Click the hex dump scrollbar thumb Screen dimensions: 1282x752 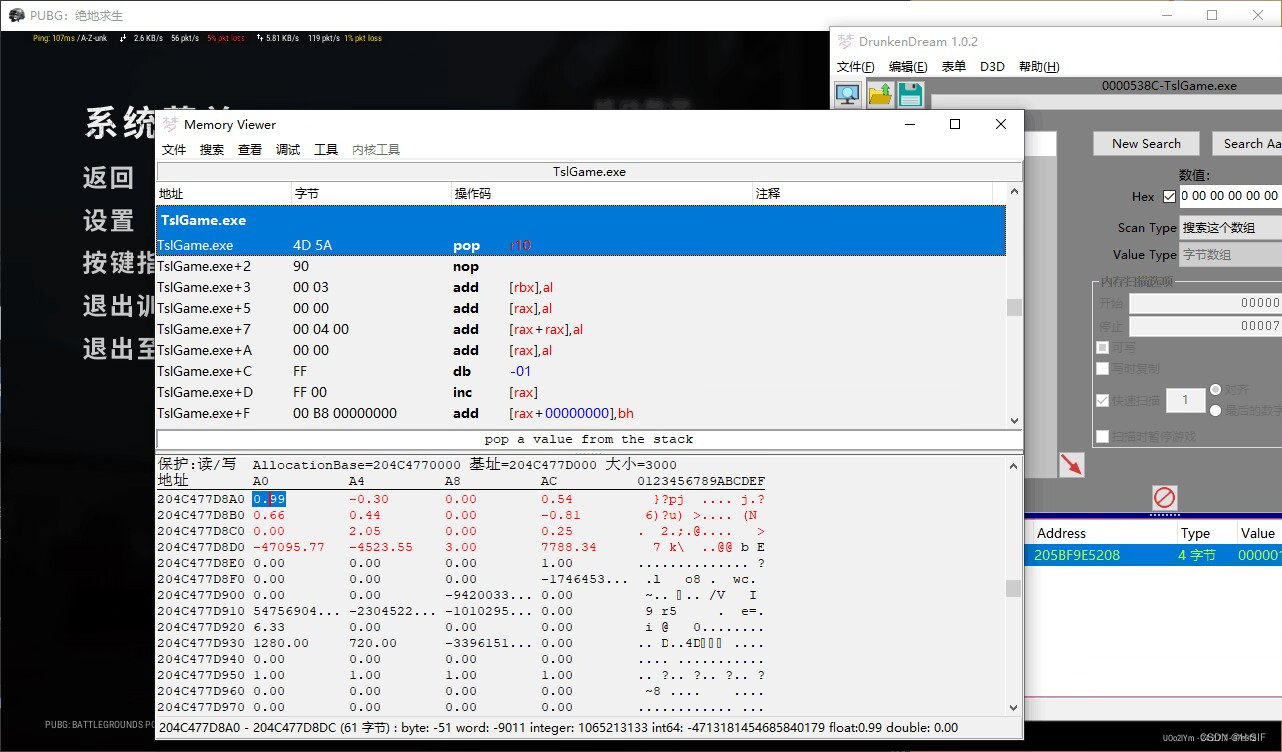[x=1014, y=588]
